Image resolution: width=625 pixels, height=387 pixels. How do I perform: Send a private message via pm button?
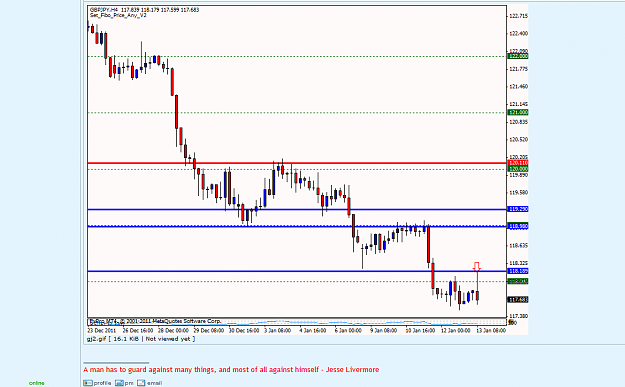124,383
